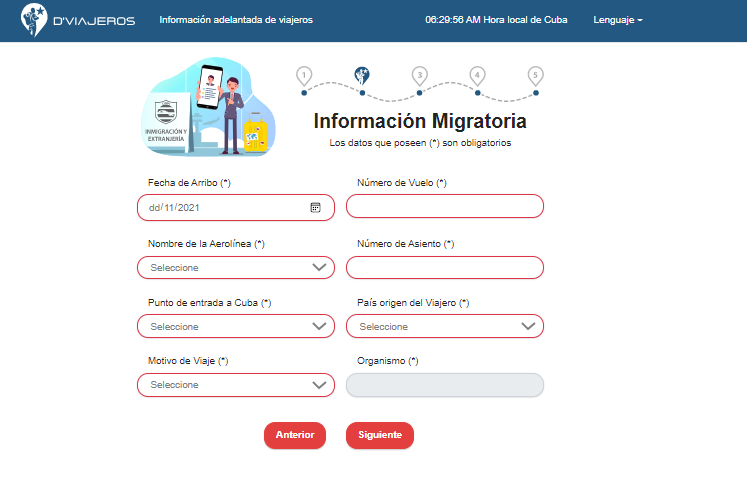The height and width of the screenshot is (477, 747).
Task: Click the Número de Asiento input field
Action: (x=445, y=268)
